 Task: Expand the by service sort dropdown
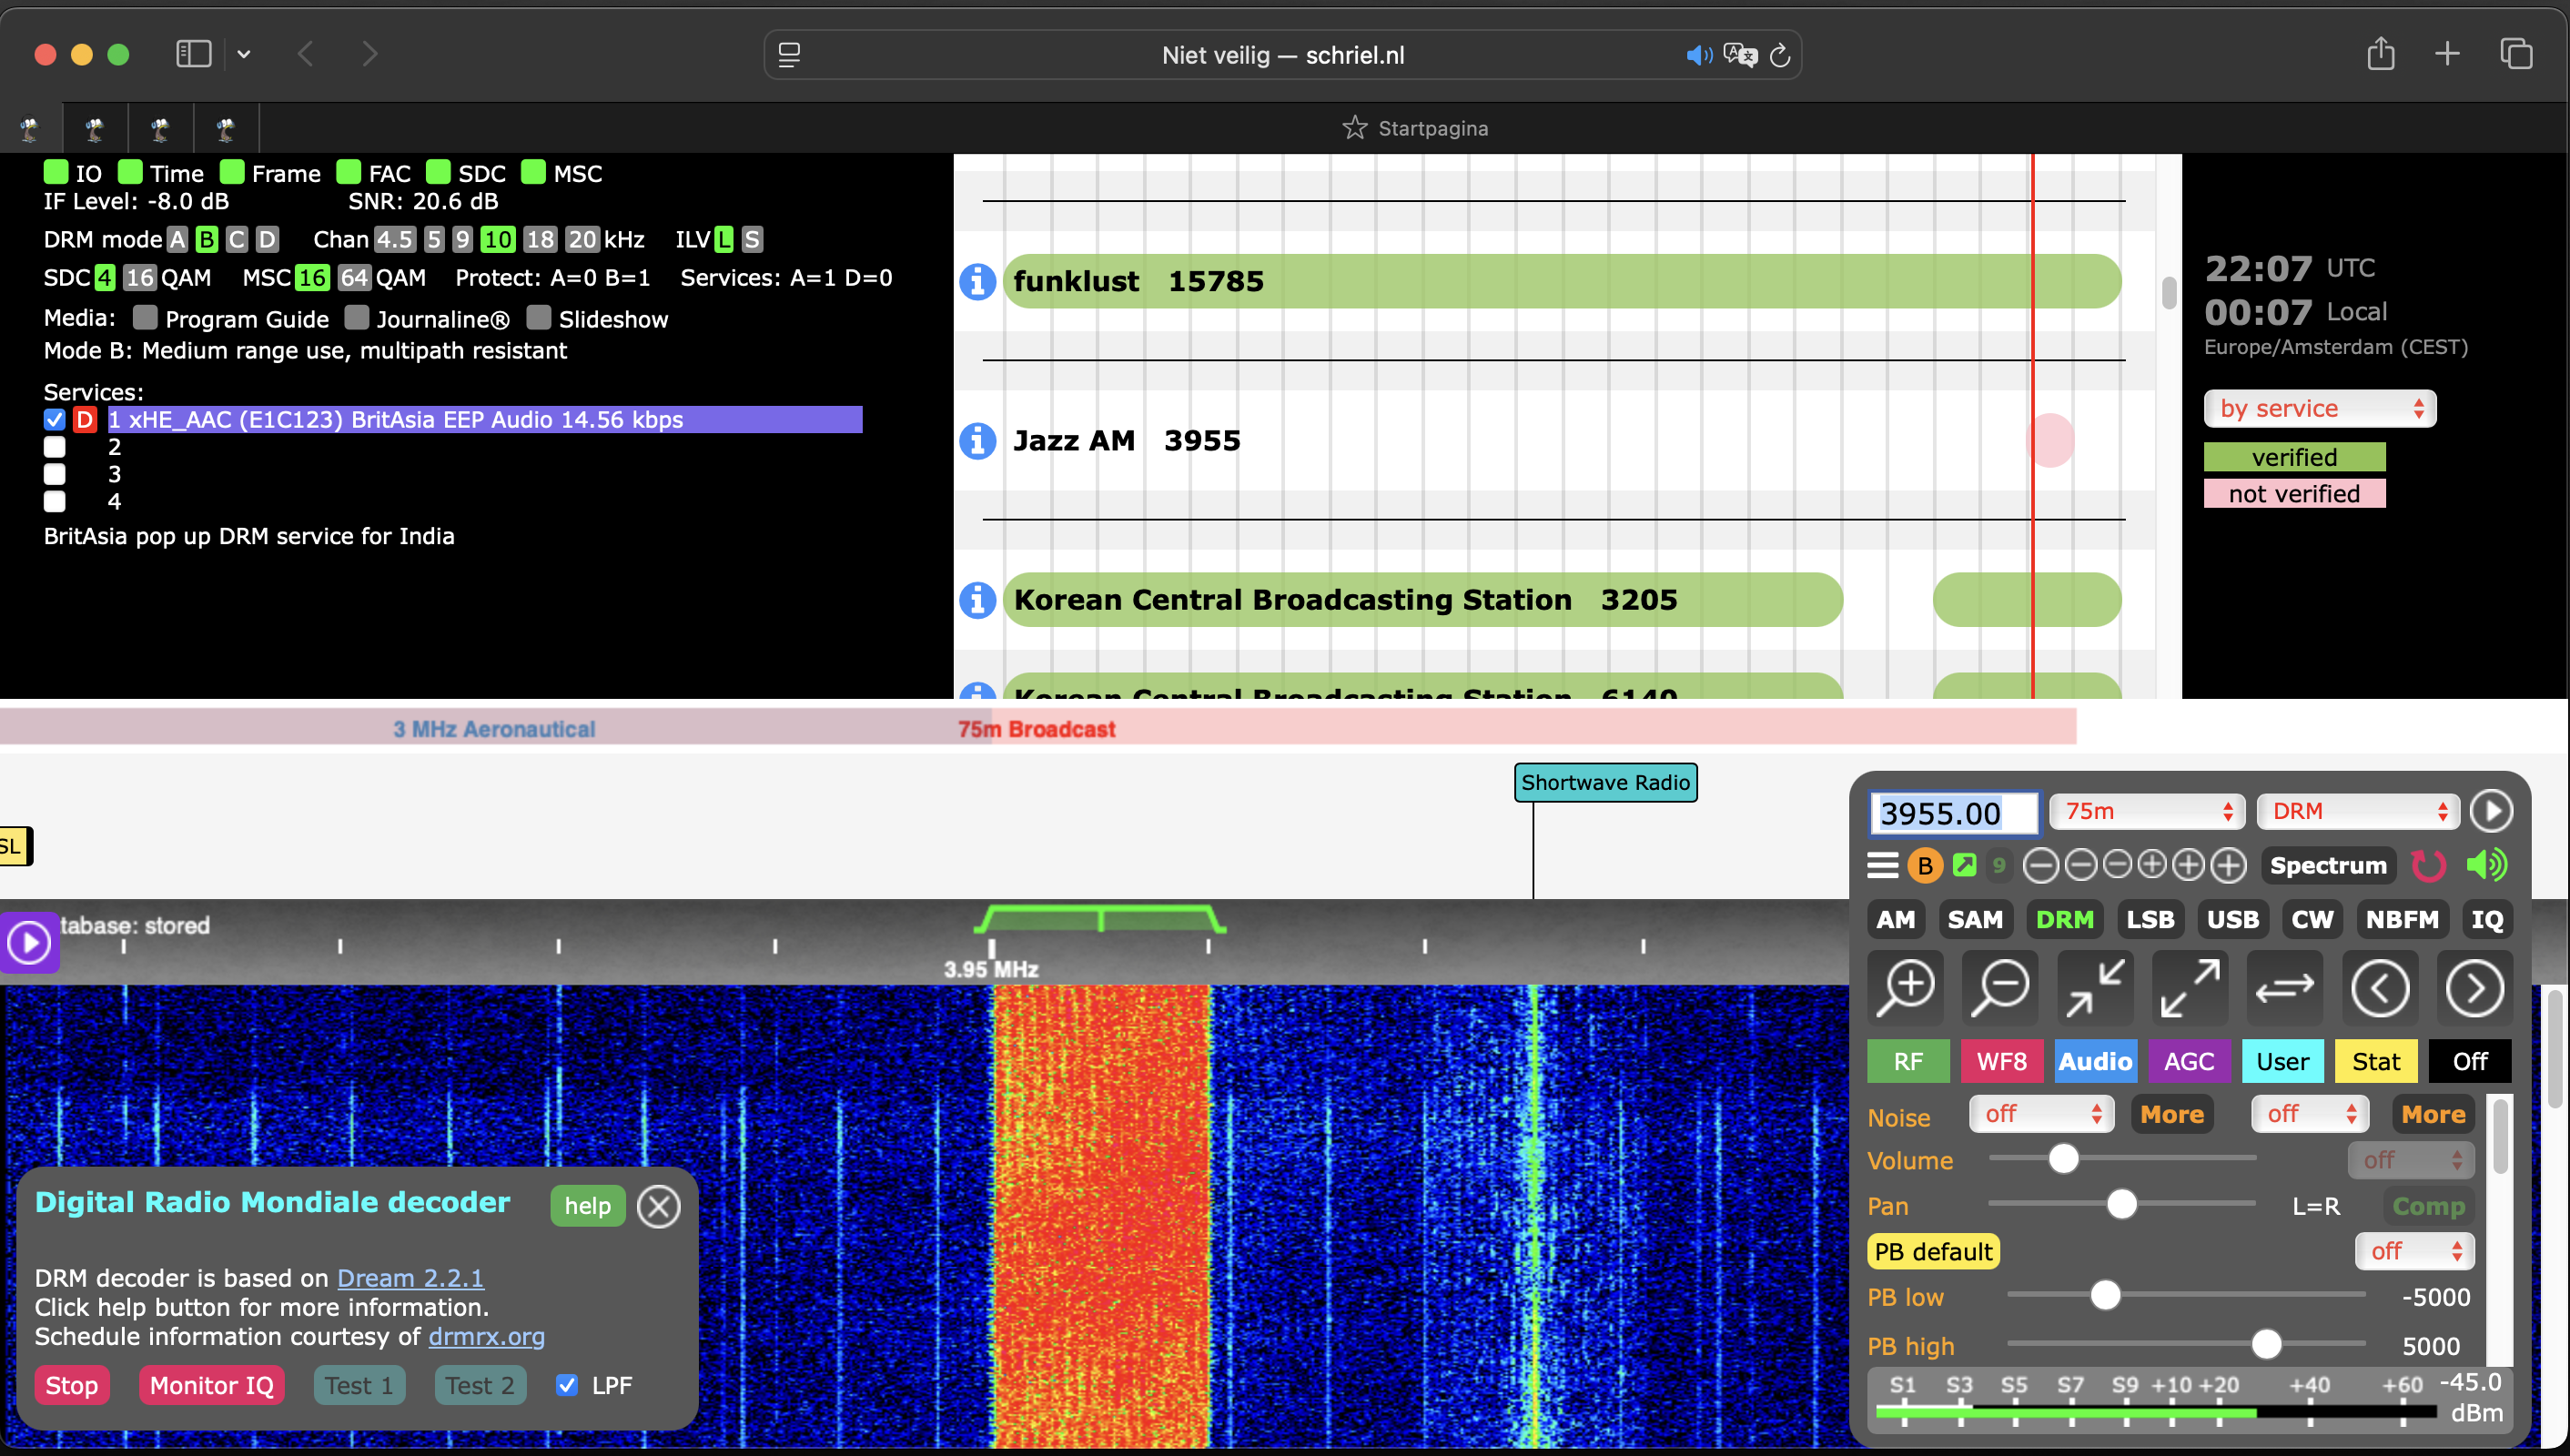pyautogui.click(x=2319, y=408)
